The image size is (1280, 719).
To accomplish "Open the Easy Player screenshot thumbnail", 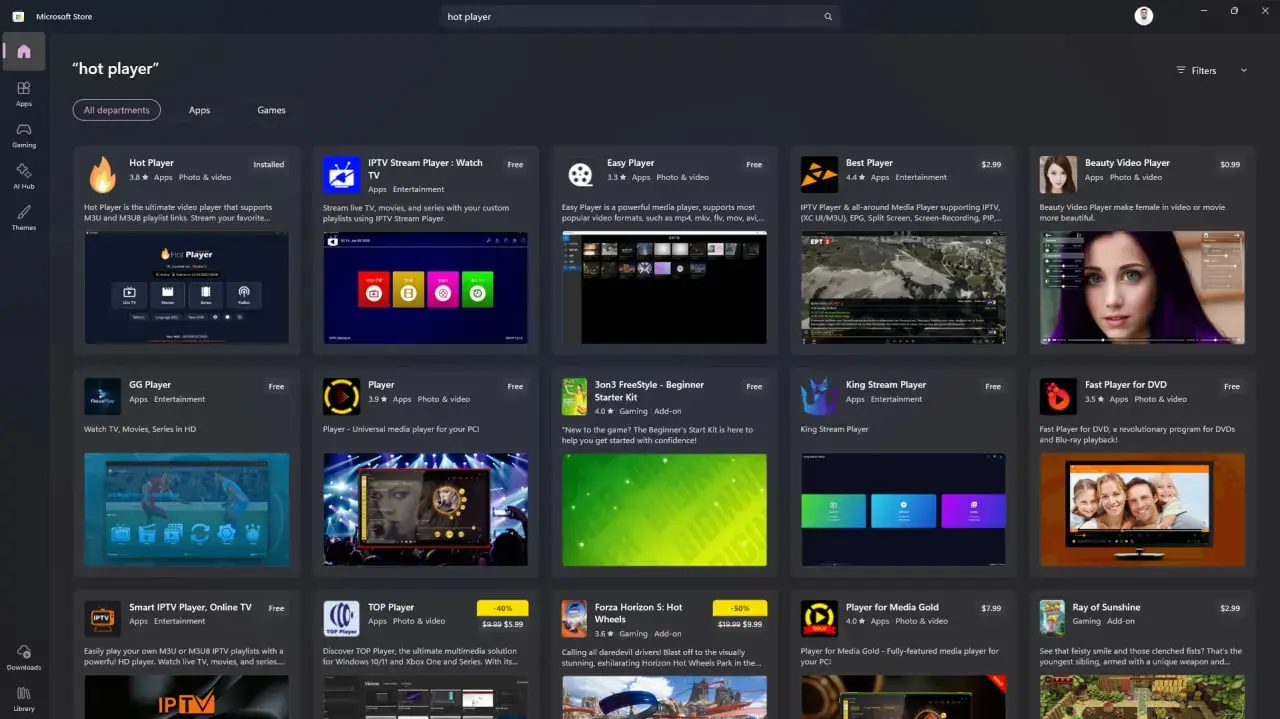I will 664,288.
